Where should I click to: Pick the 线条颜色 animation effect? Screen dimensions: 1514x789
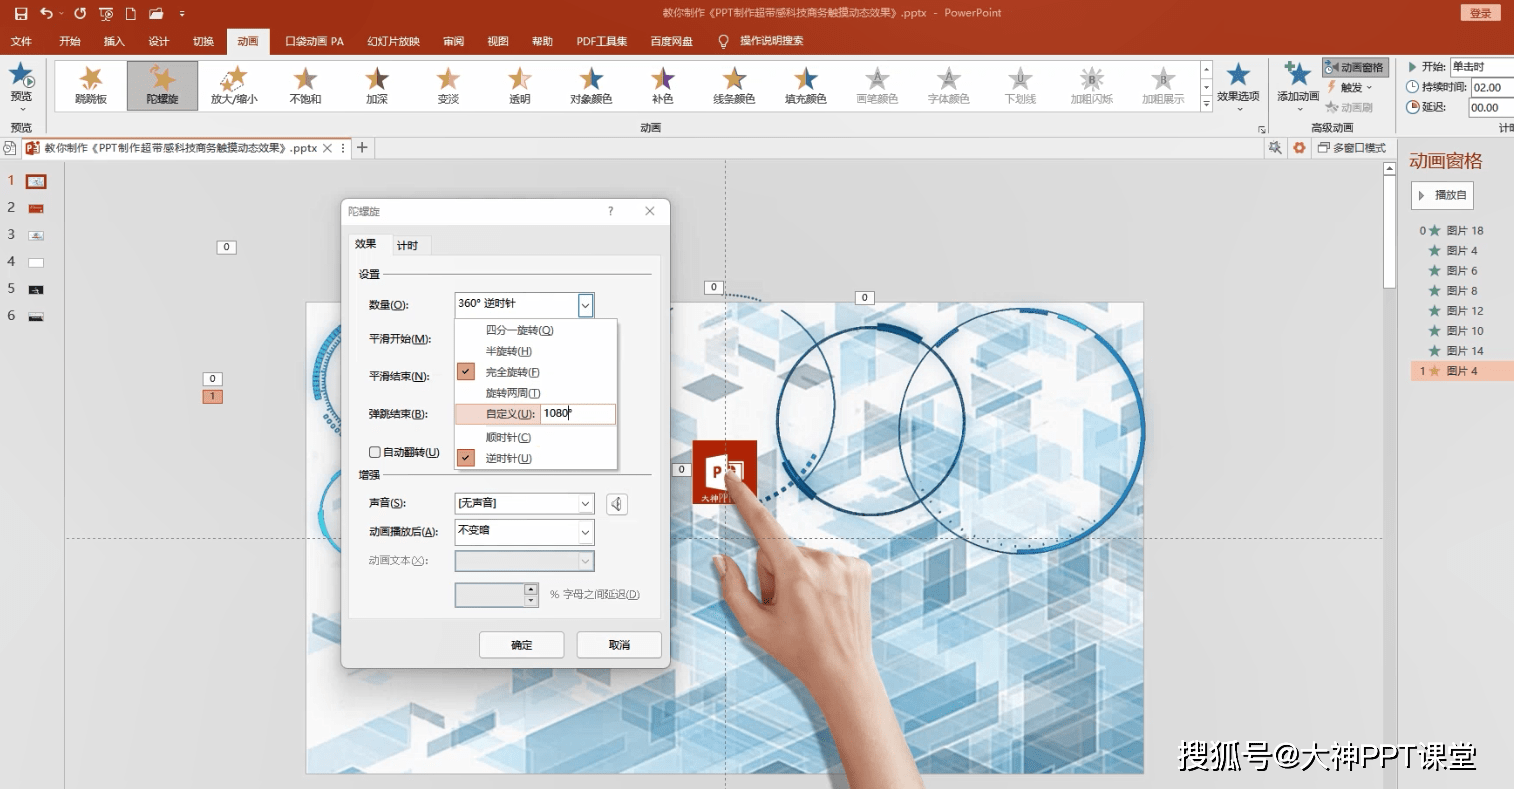(734, 85)
